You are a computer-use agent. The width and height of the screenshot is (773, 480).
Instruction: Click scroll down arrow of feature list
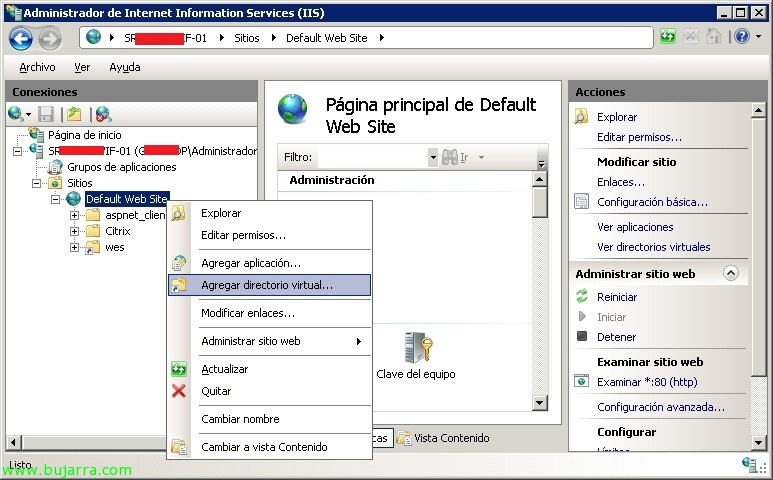point(540,403)
